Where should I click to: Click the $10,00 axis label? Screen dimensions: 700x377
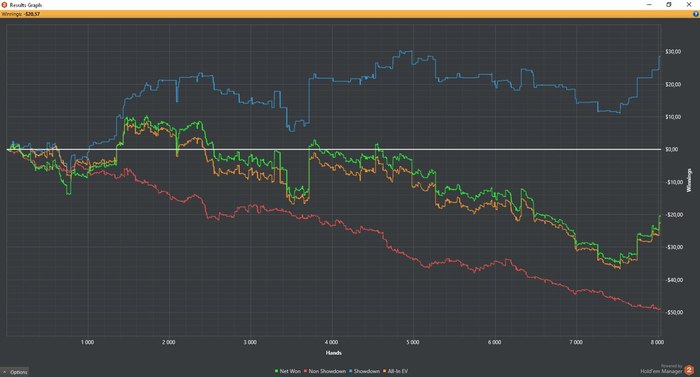click(673, 117)
